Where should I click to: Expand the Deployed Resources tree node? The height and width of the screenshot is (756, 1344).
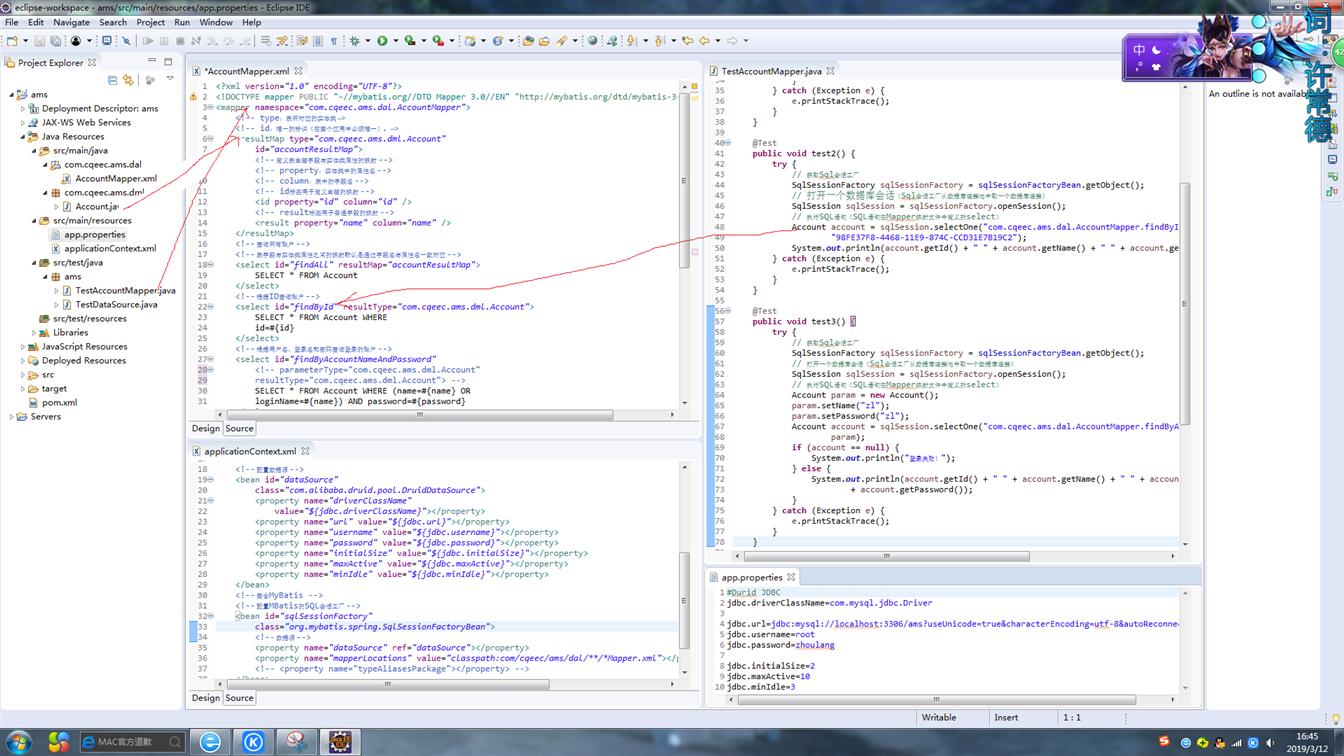tap(23, 361)
